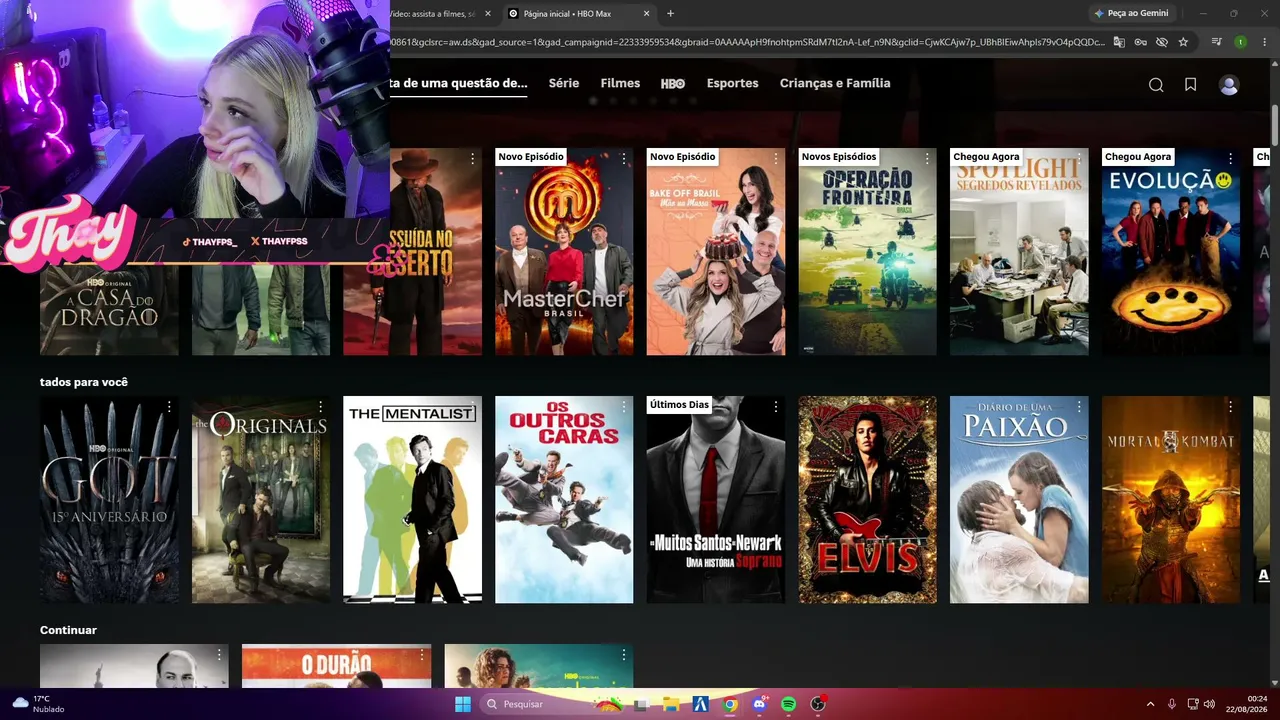Close the Vídeo: assista a filmes tab
1280x720 pixels.
click(486, 13)
